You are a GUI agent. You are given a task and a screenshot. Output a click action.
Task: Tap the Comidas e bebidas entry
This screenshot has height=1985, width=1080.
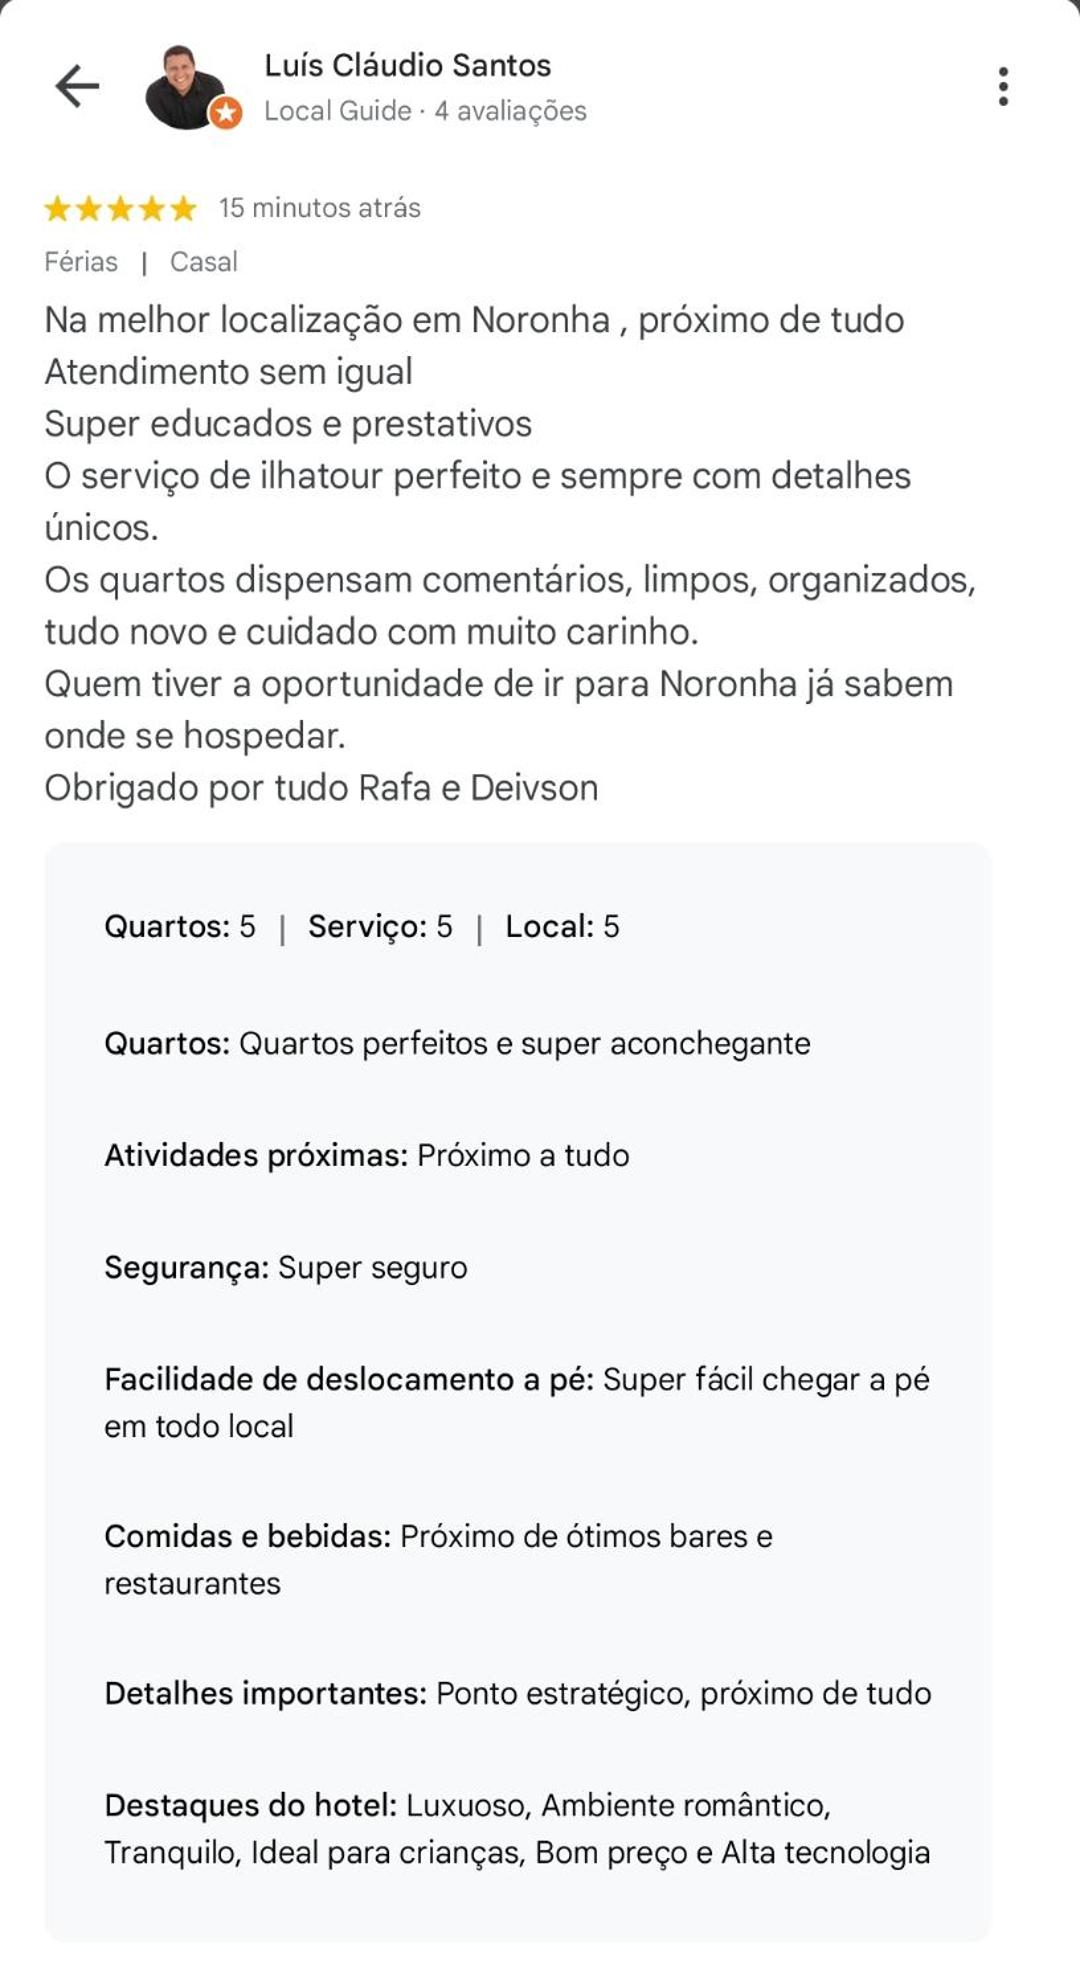click(x=439, y=1560)
